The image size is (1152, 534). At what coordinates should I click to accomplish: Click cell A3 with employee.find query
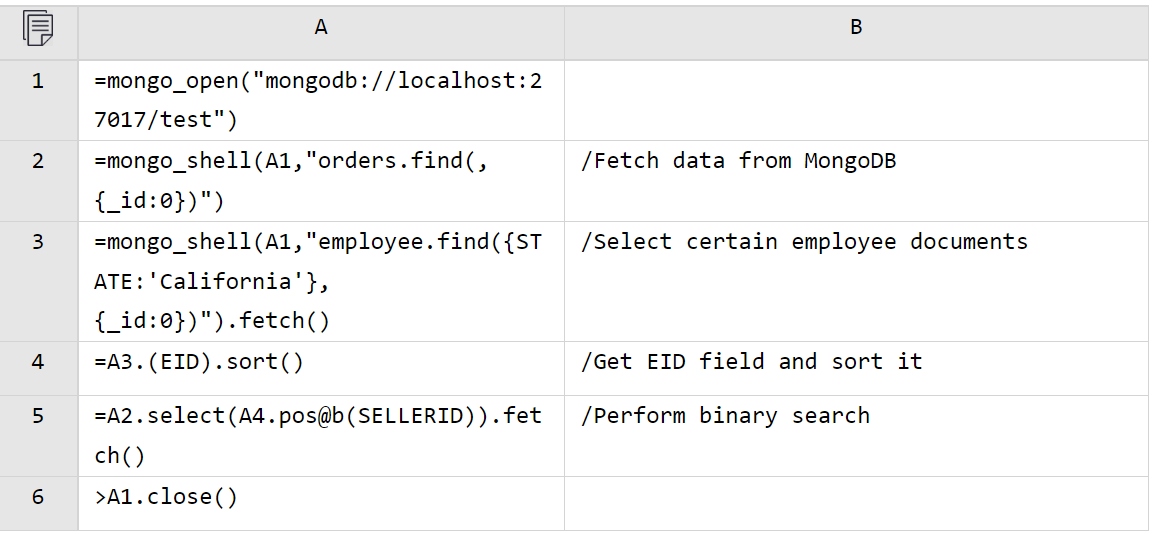click(320, 281)
